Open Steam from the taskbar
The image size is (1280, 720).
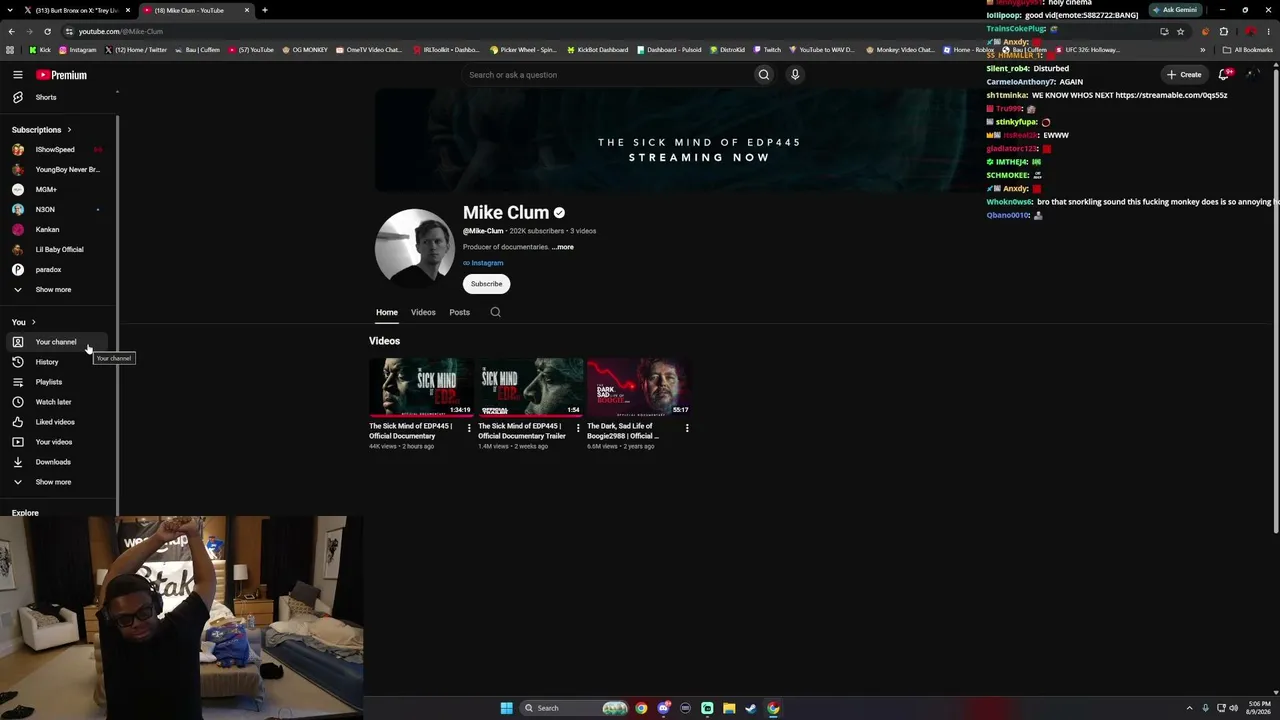[x=751, y=708]
